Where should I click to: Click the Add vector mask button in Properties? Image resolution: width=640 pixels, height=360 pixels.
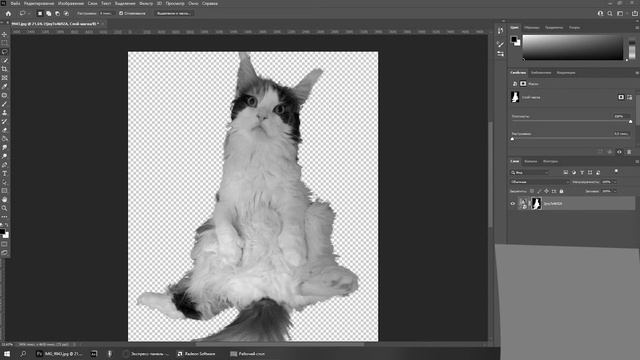point(629,97)
